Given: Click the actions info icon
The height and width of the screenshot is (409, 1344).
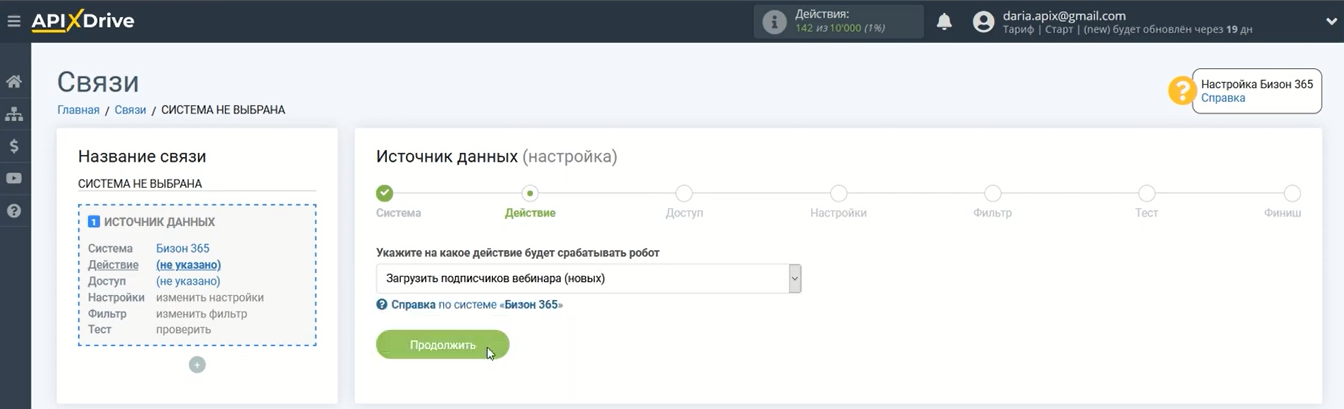Looking at the screenshot, I should tap(774, 22).
